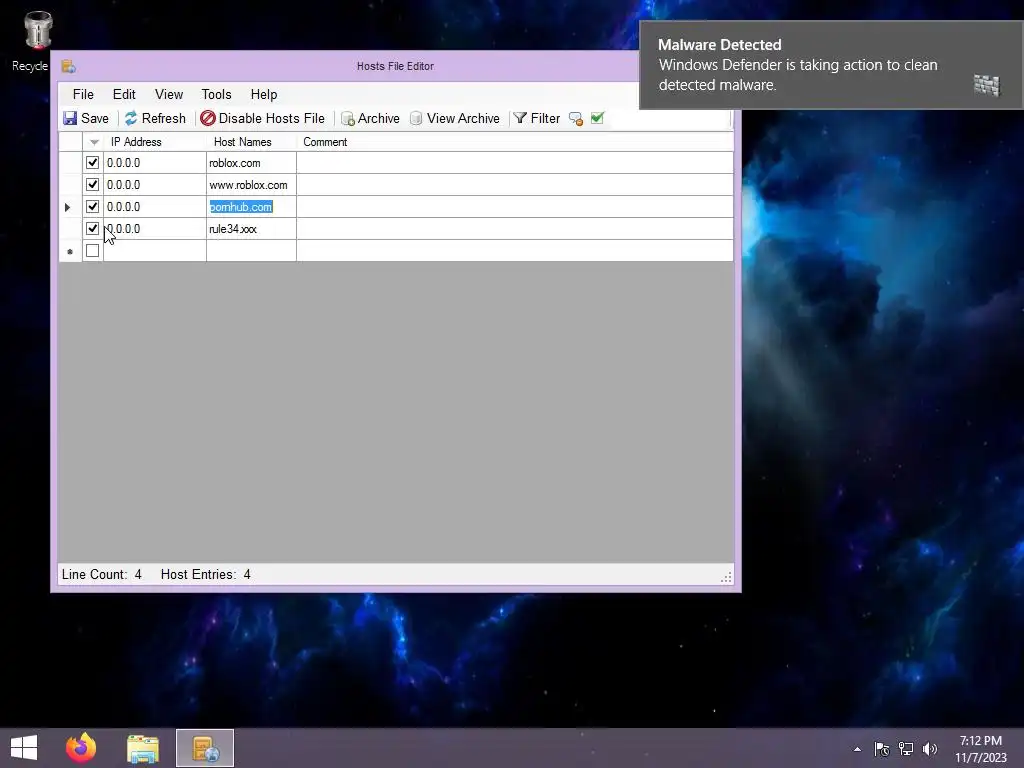The width and height of the screenshot is (1024, 768).
Task: Refresh the hosts file list
Action: [155, 118]
